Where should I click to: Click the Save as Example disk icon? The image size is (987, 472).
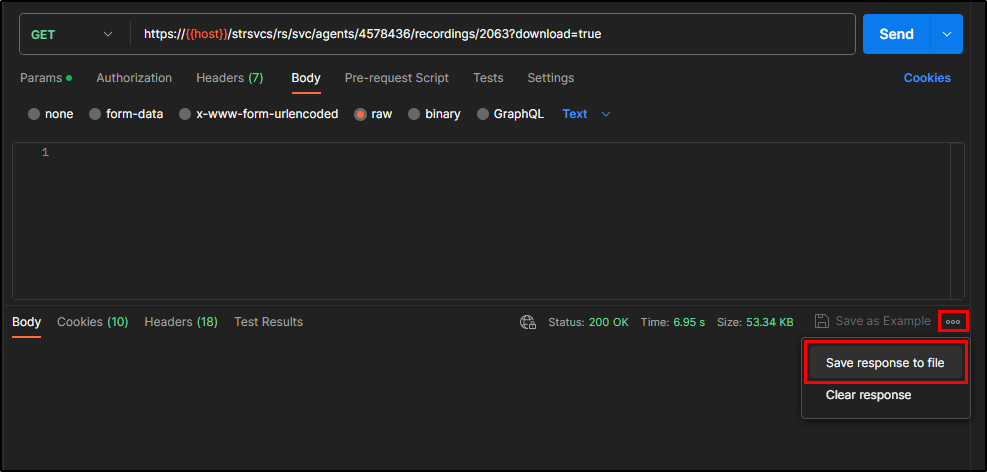pos(821,321)
